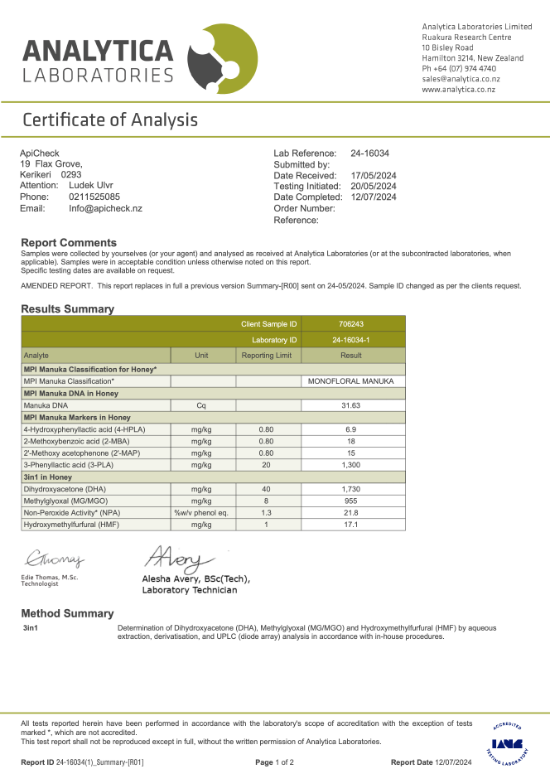Click the attention name Ludek Ulvr
550x780 pixels.
(91, 185)
